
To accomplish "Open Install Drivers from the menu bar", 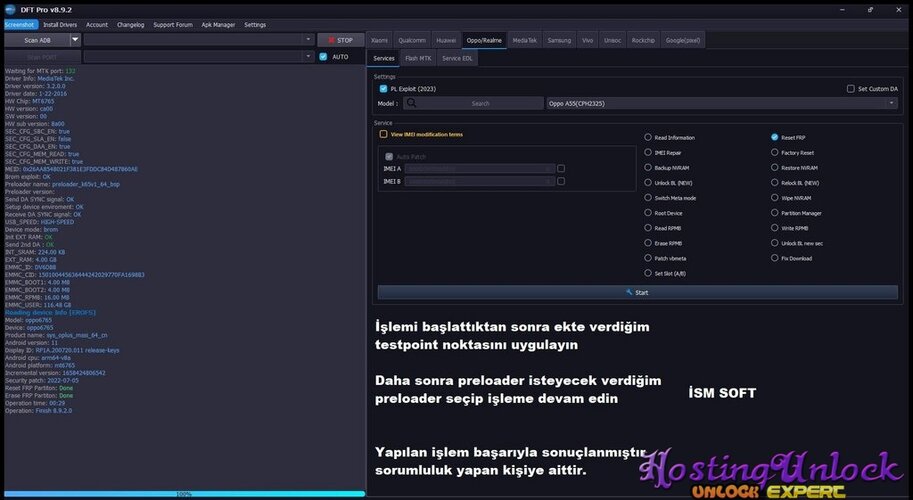I will tap(60, 24).
